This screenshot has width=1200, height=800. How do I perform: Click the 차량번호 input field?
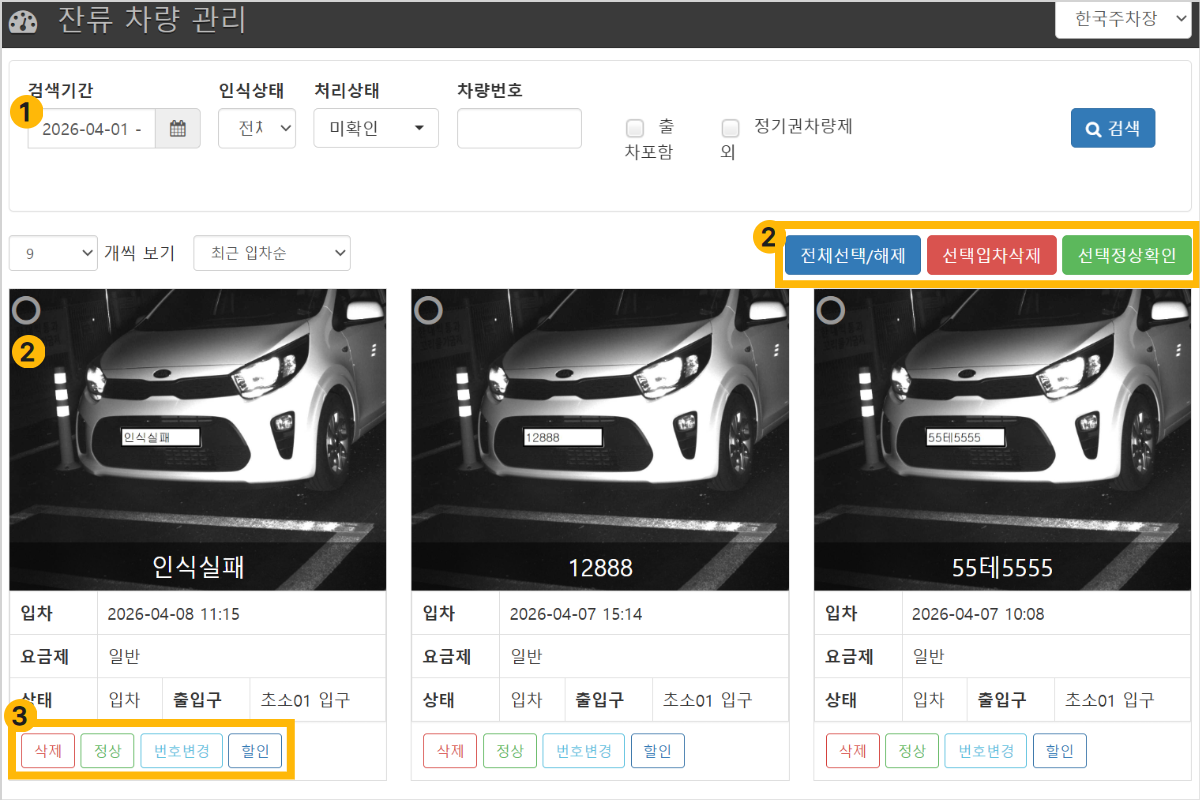coord(519,128)
